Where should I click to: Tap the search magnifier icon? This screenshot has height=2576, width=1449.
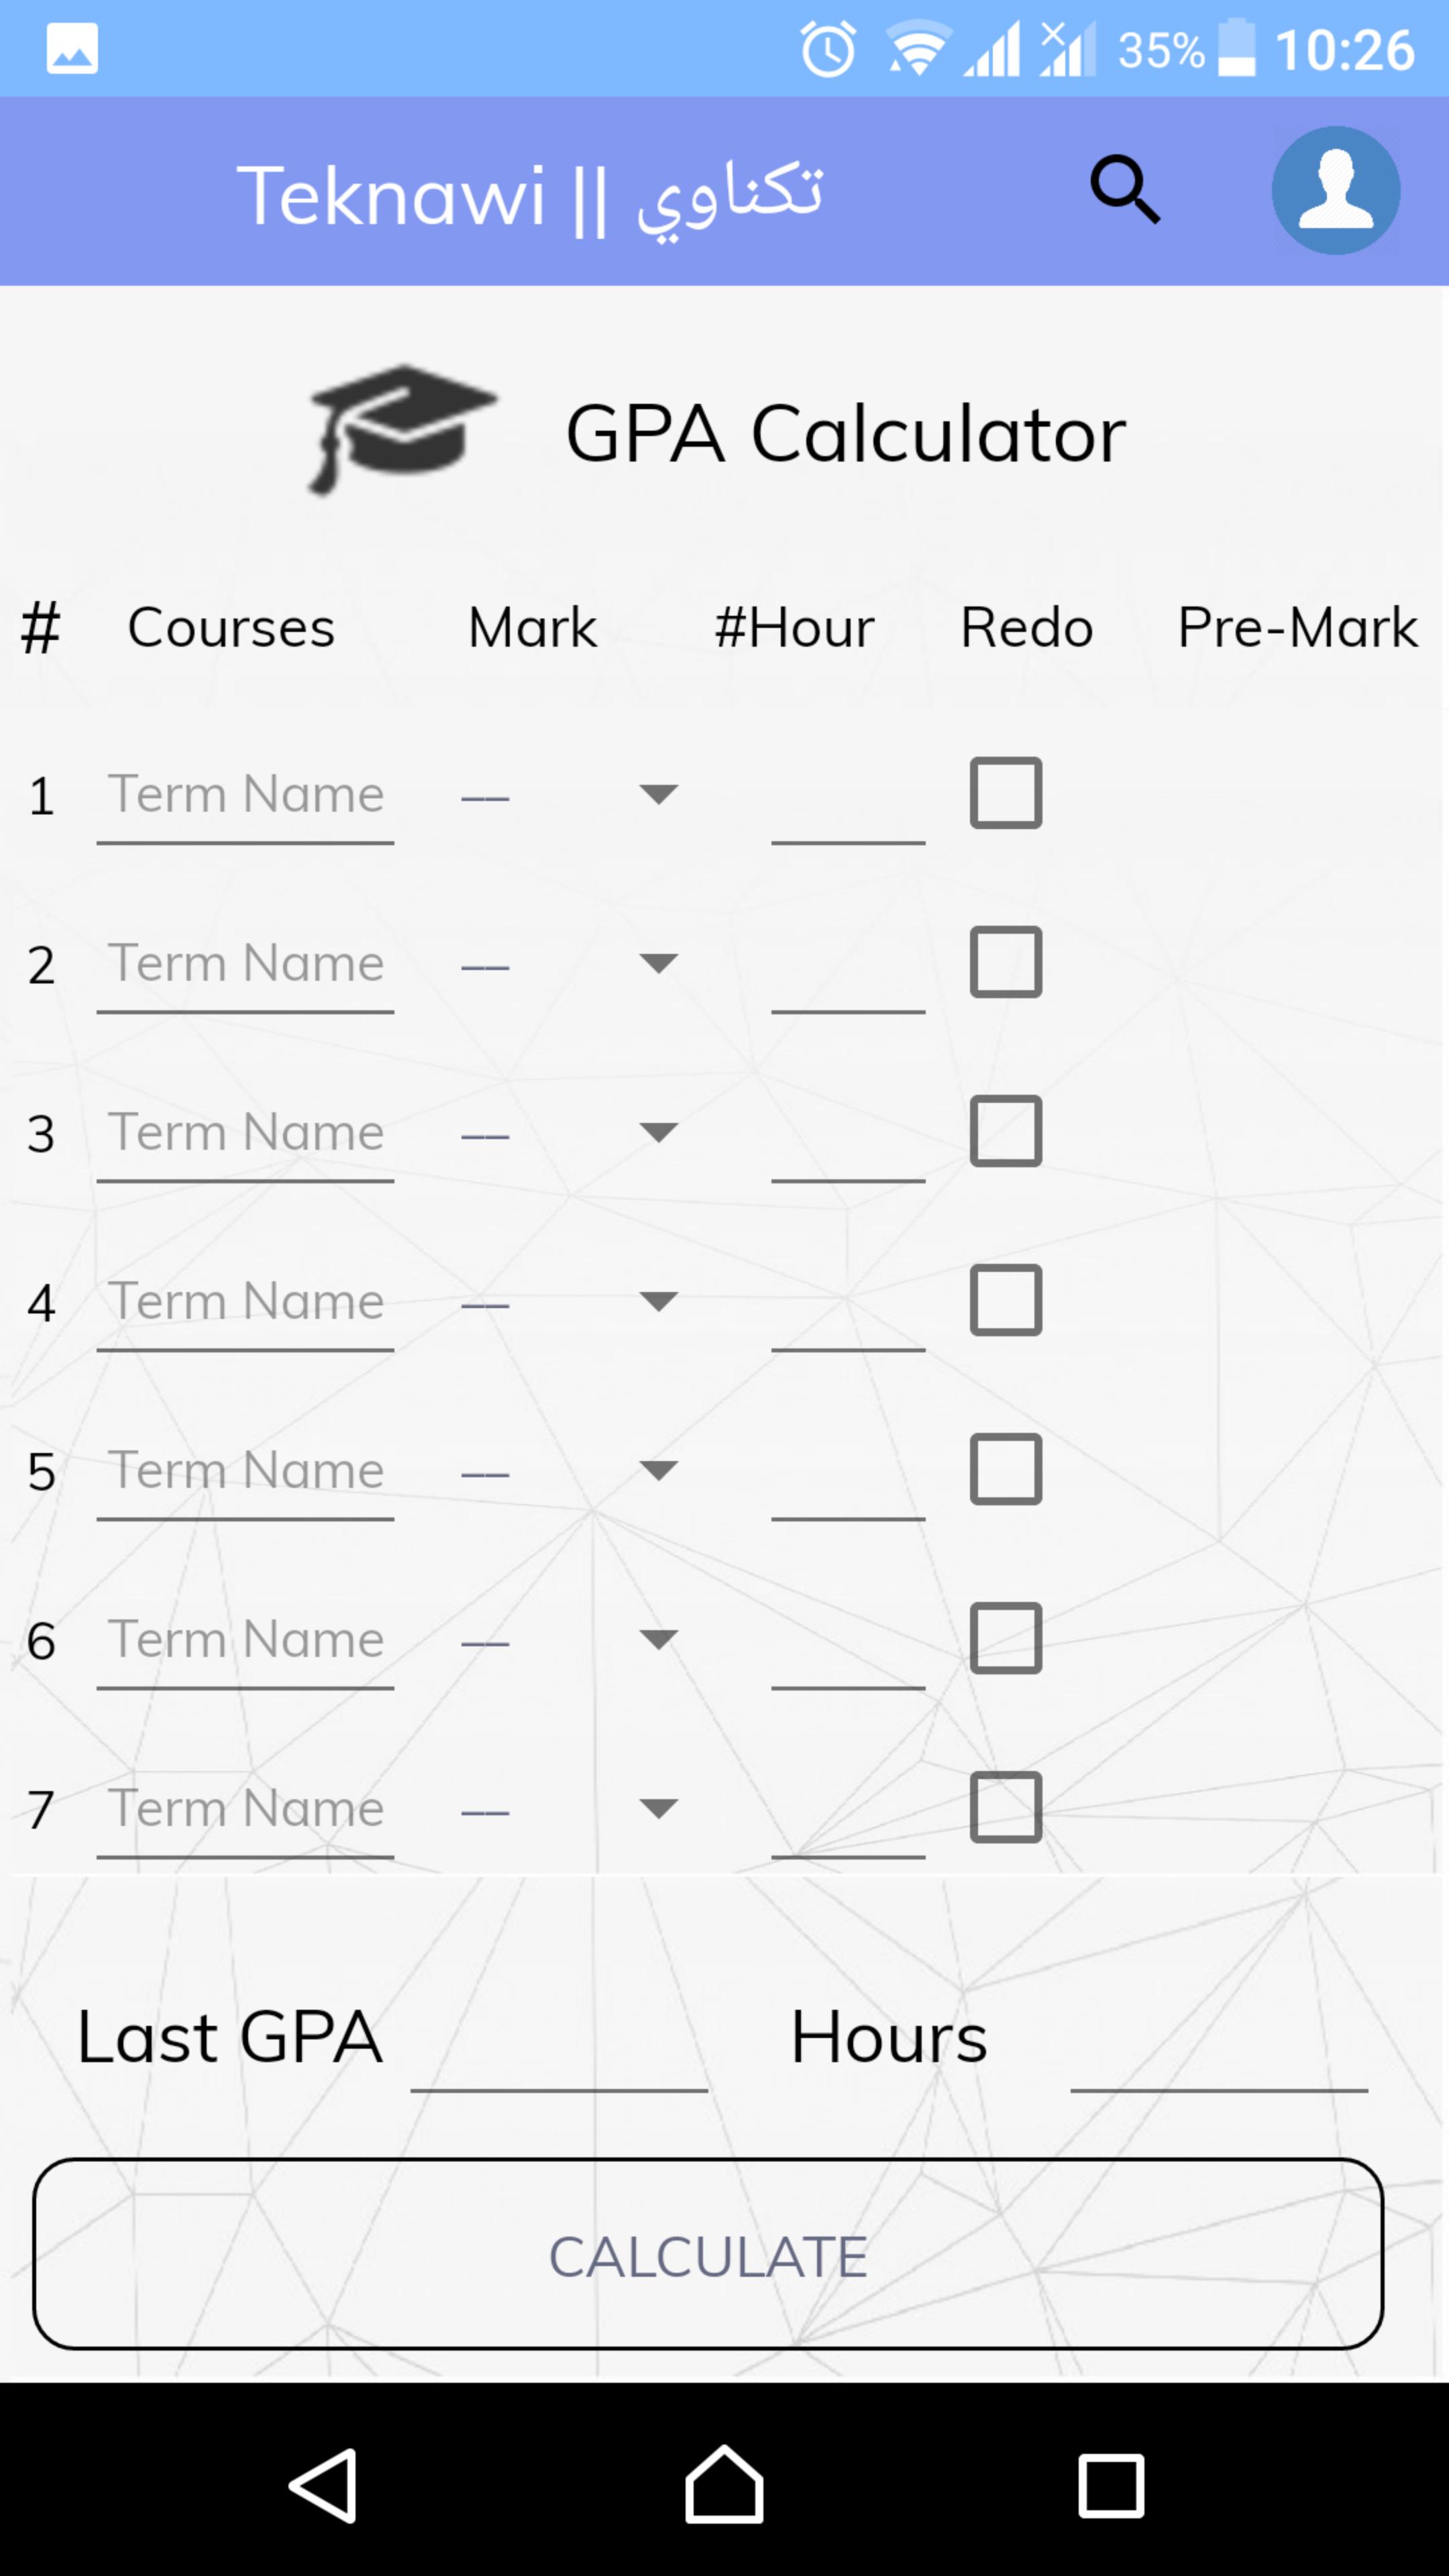click(x=1125, y=189)
